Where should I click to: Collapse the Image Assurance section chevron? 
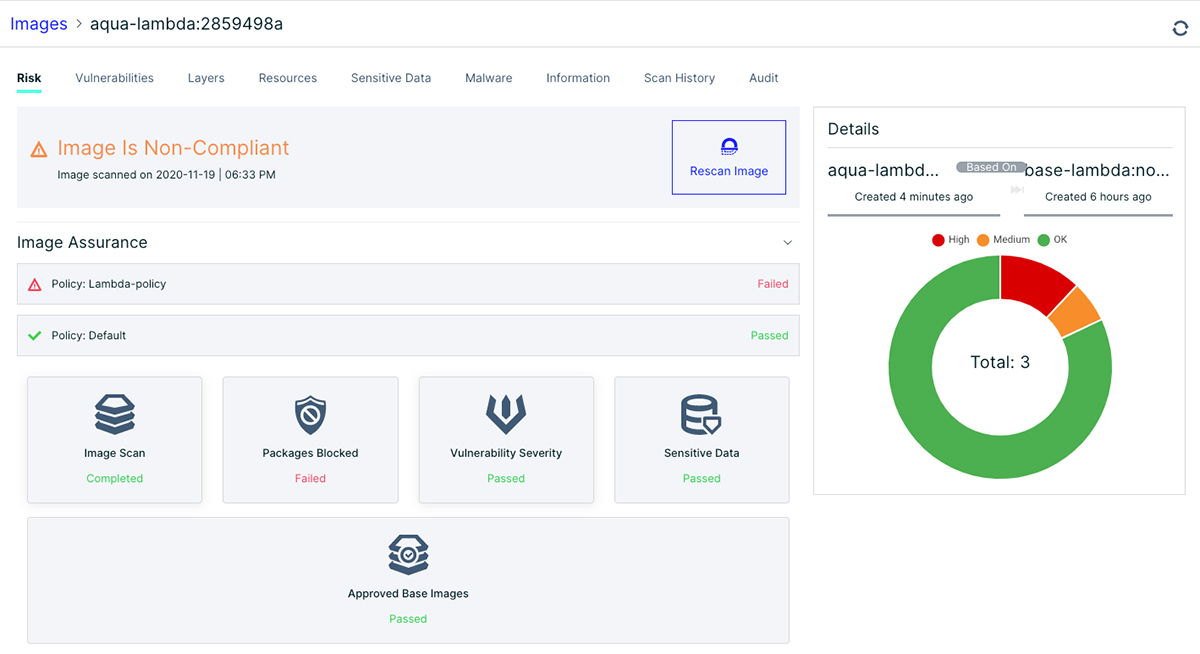pyautogui.click(x=787, y=243)
